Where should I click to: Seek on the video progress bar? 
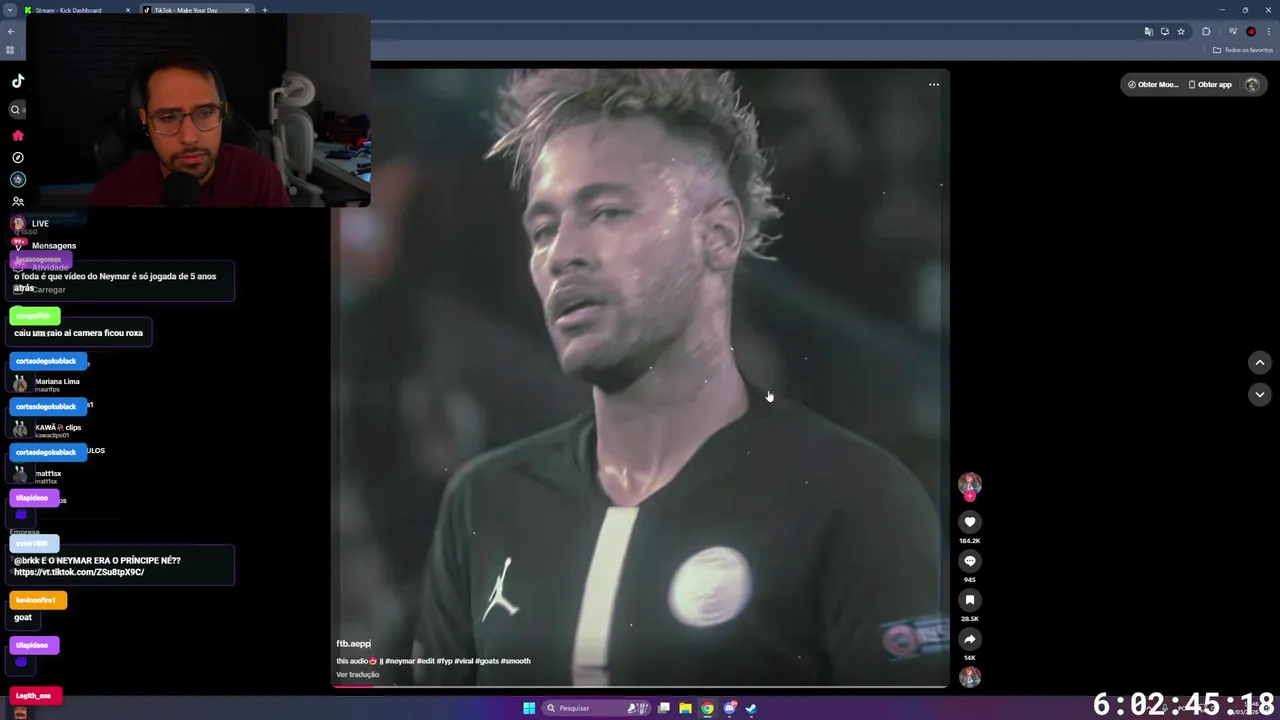tap(640, 687)
